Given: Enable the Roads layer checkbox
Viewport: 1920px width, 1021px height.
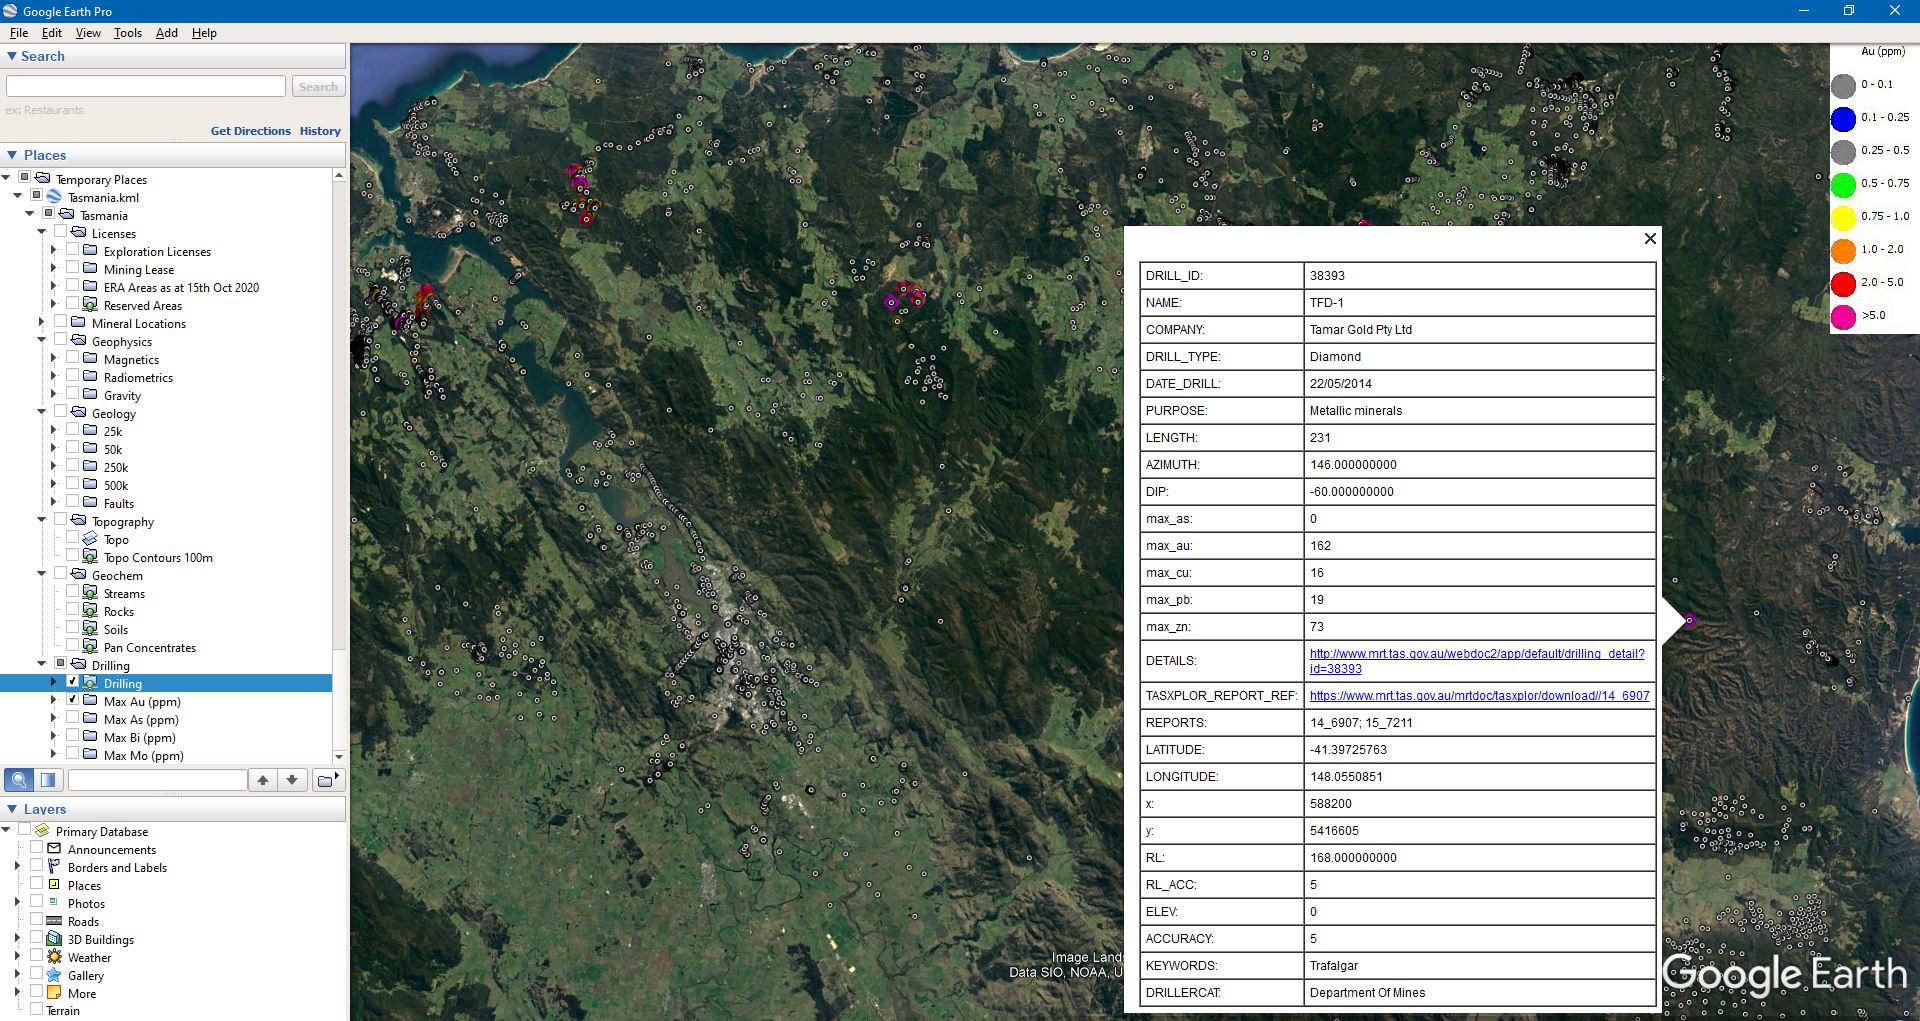Looking at the screenshot, I should pos(37,920).
